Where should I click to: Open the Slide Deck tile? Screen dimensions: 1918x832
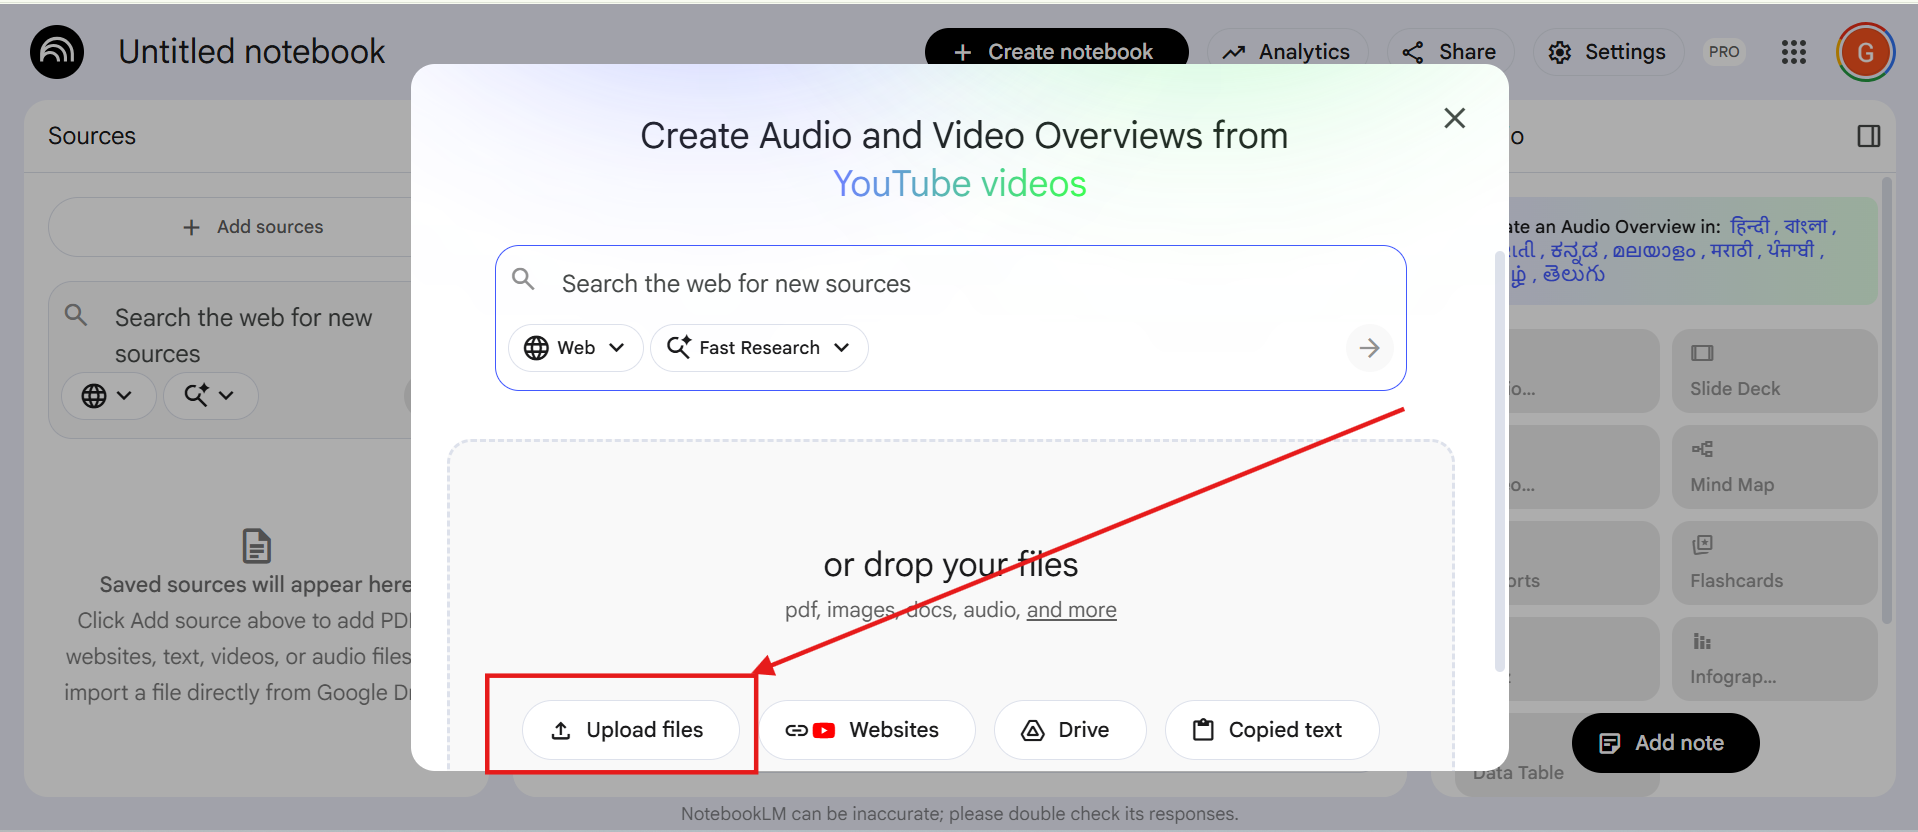[1774, 371]
